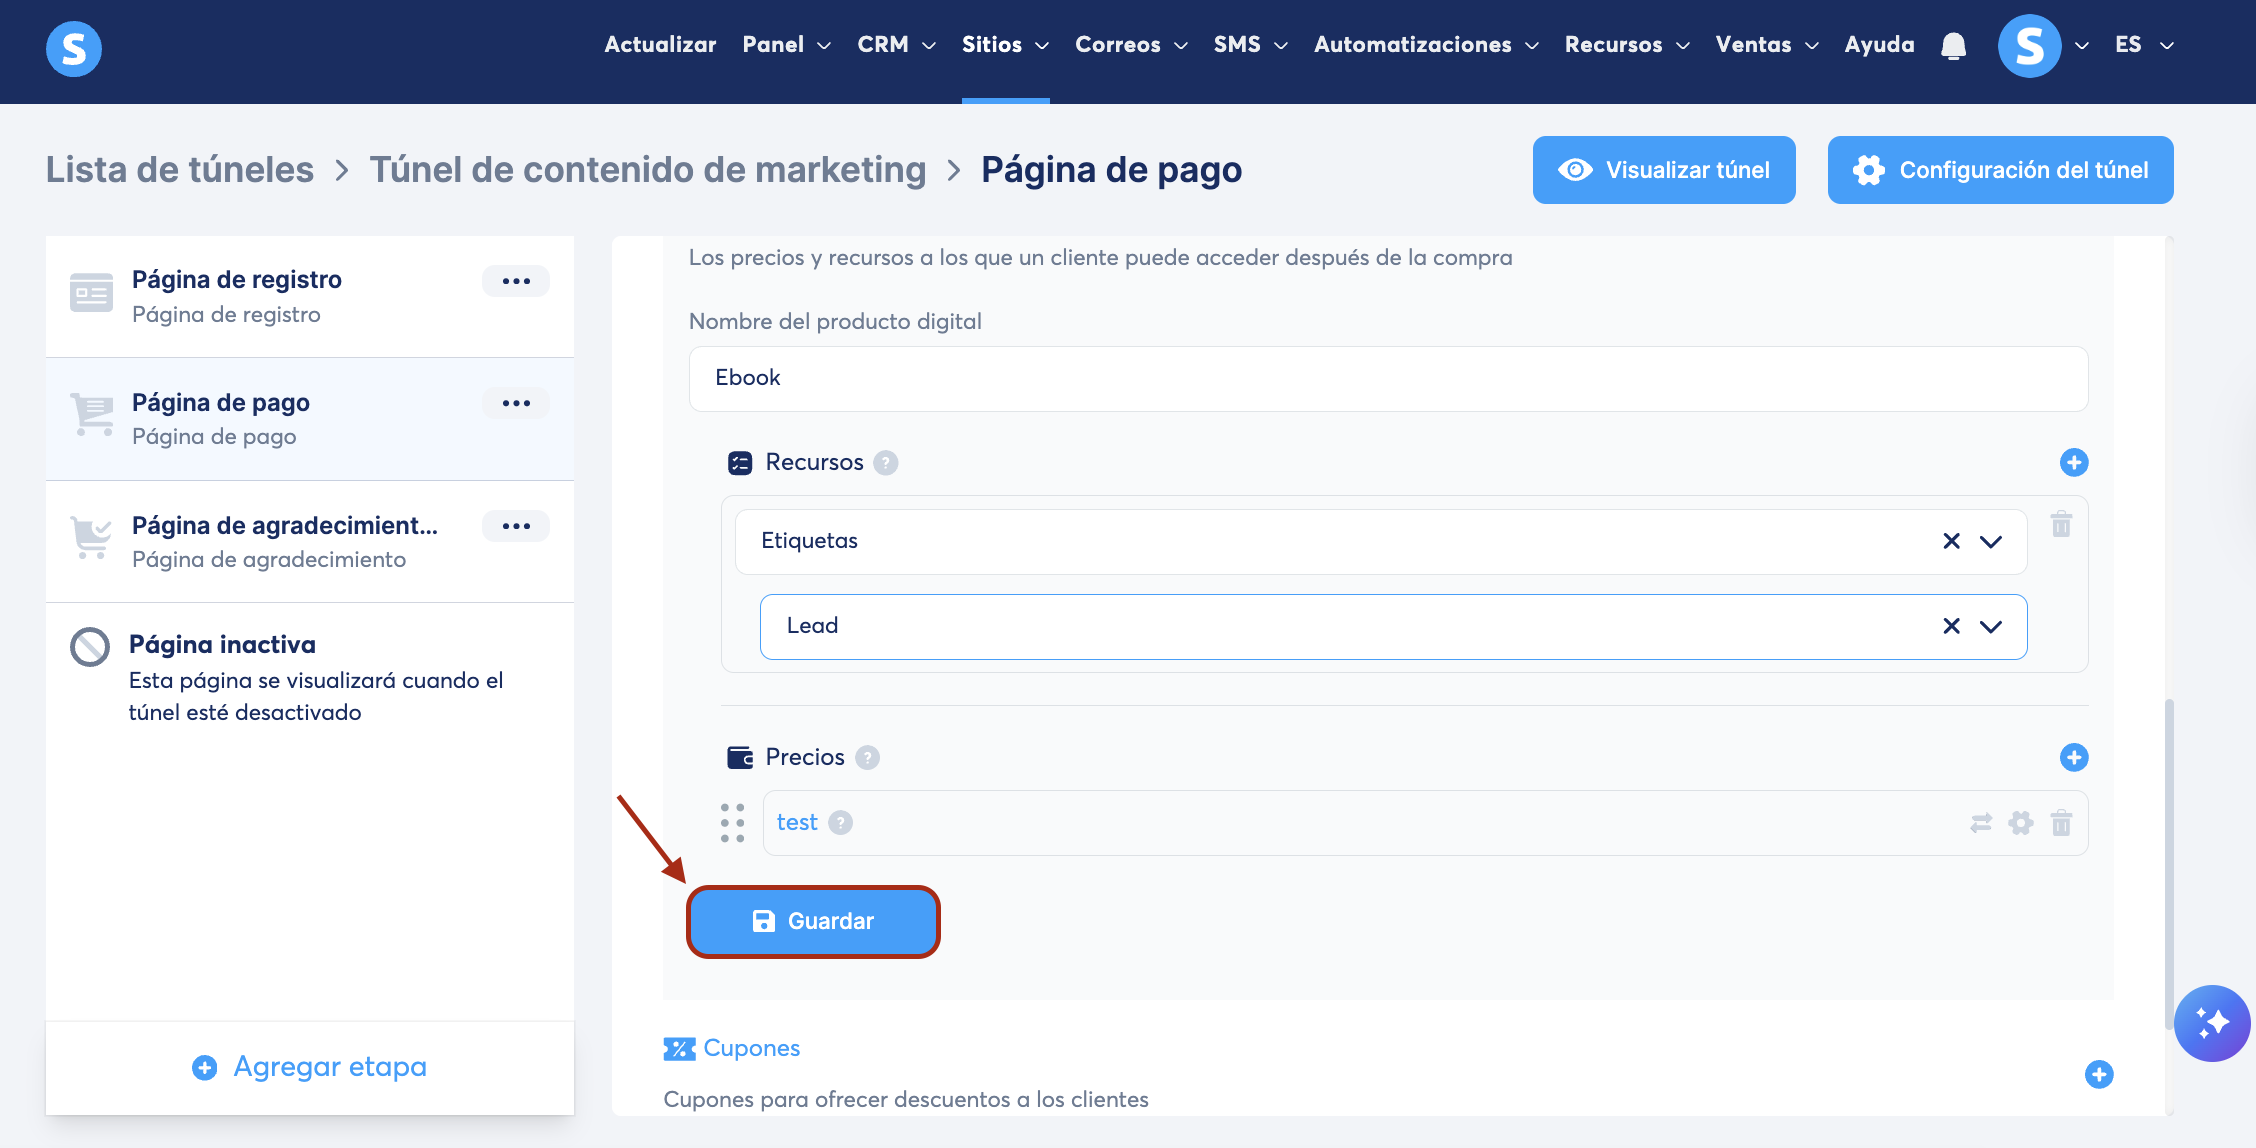This screenshot has width=2256, height=1148.
Task: Open the Lead tag dropdown chevron
Action: point(1991,626)
